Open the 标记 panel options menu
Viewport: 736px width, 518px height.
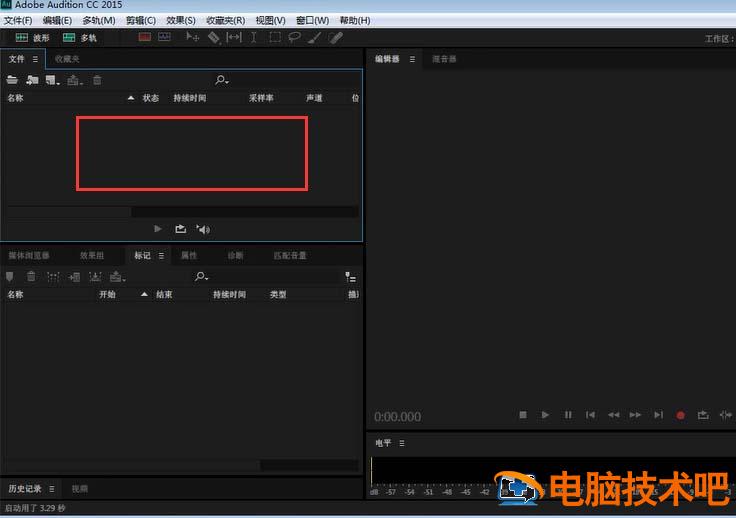161,256
